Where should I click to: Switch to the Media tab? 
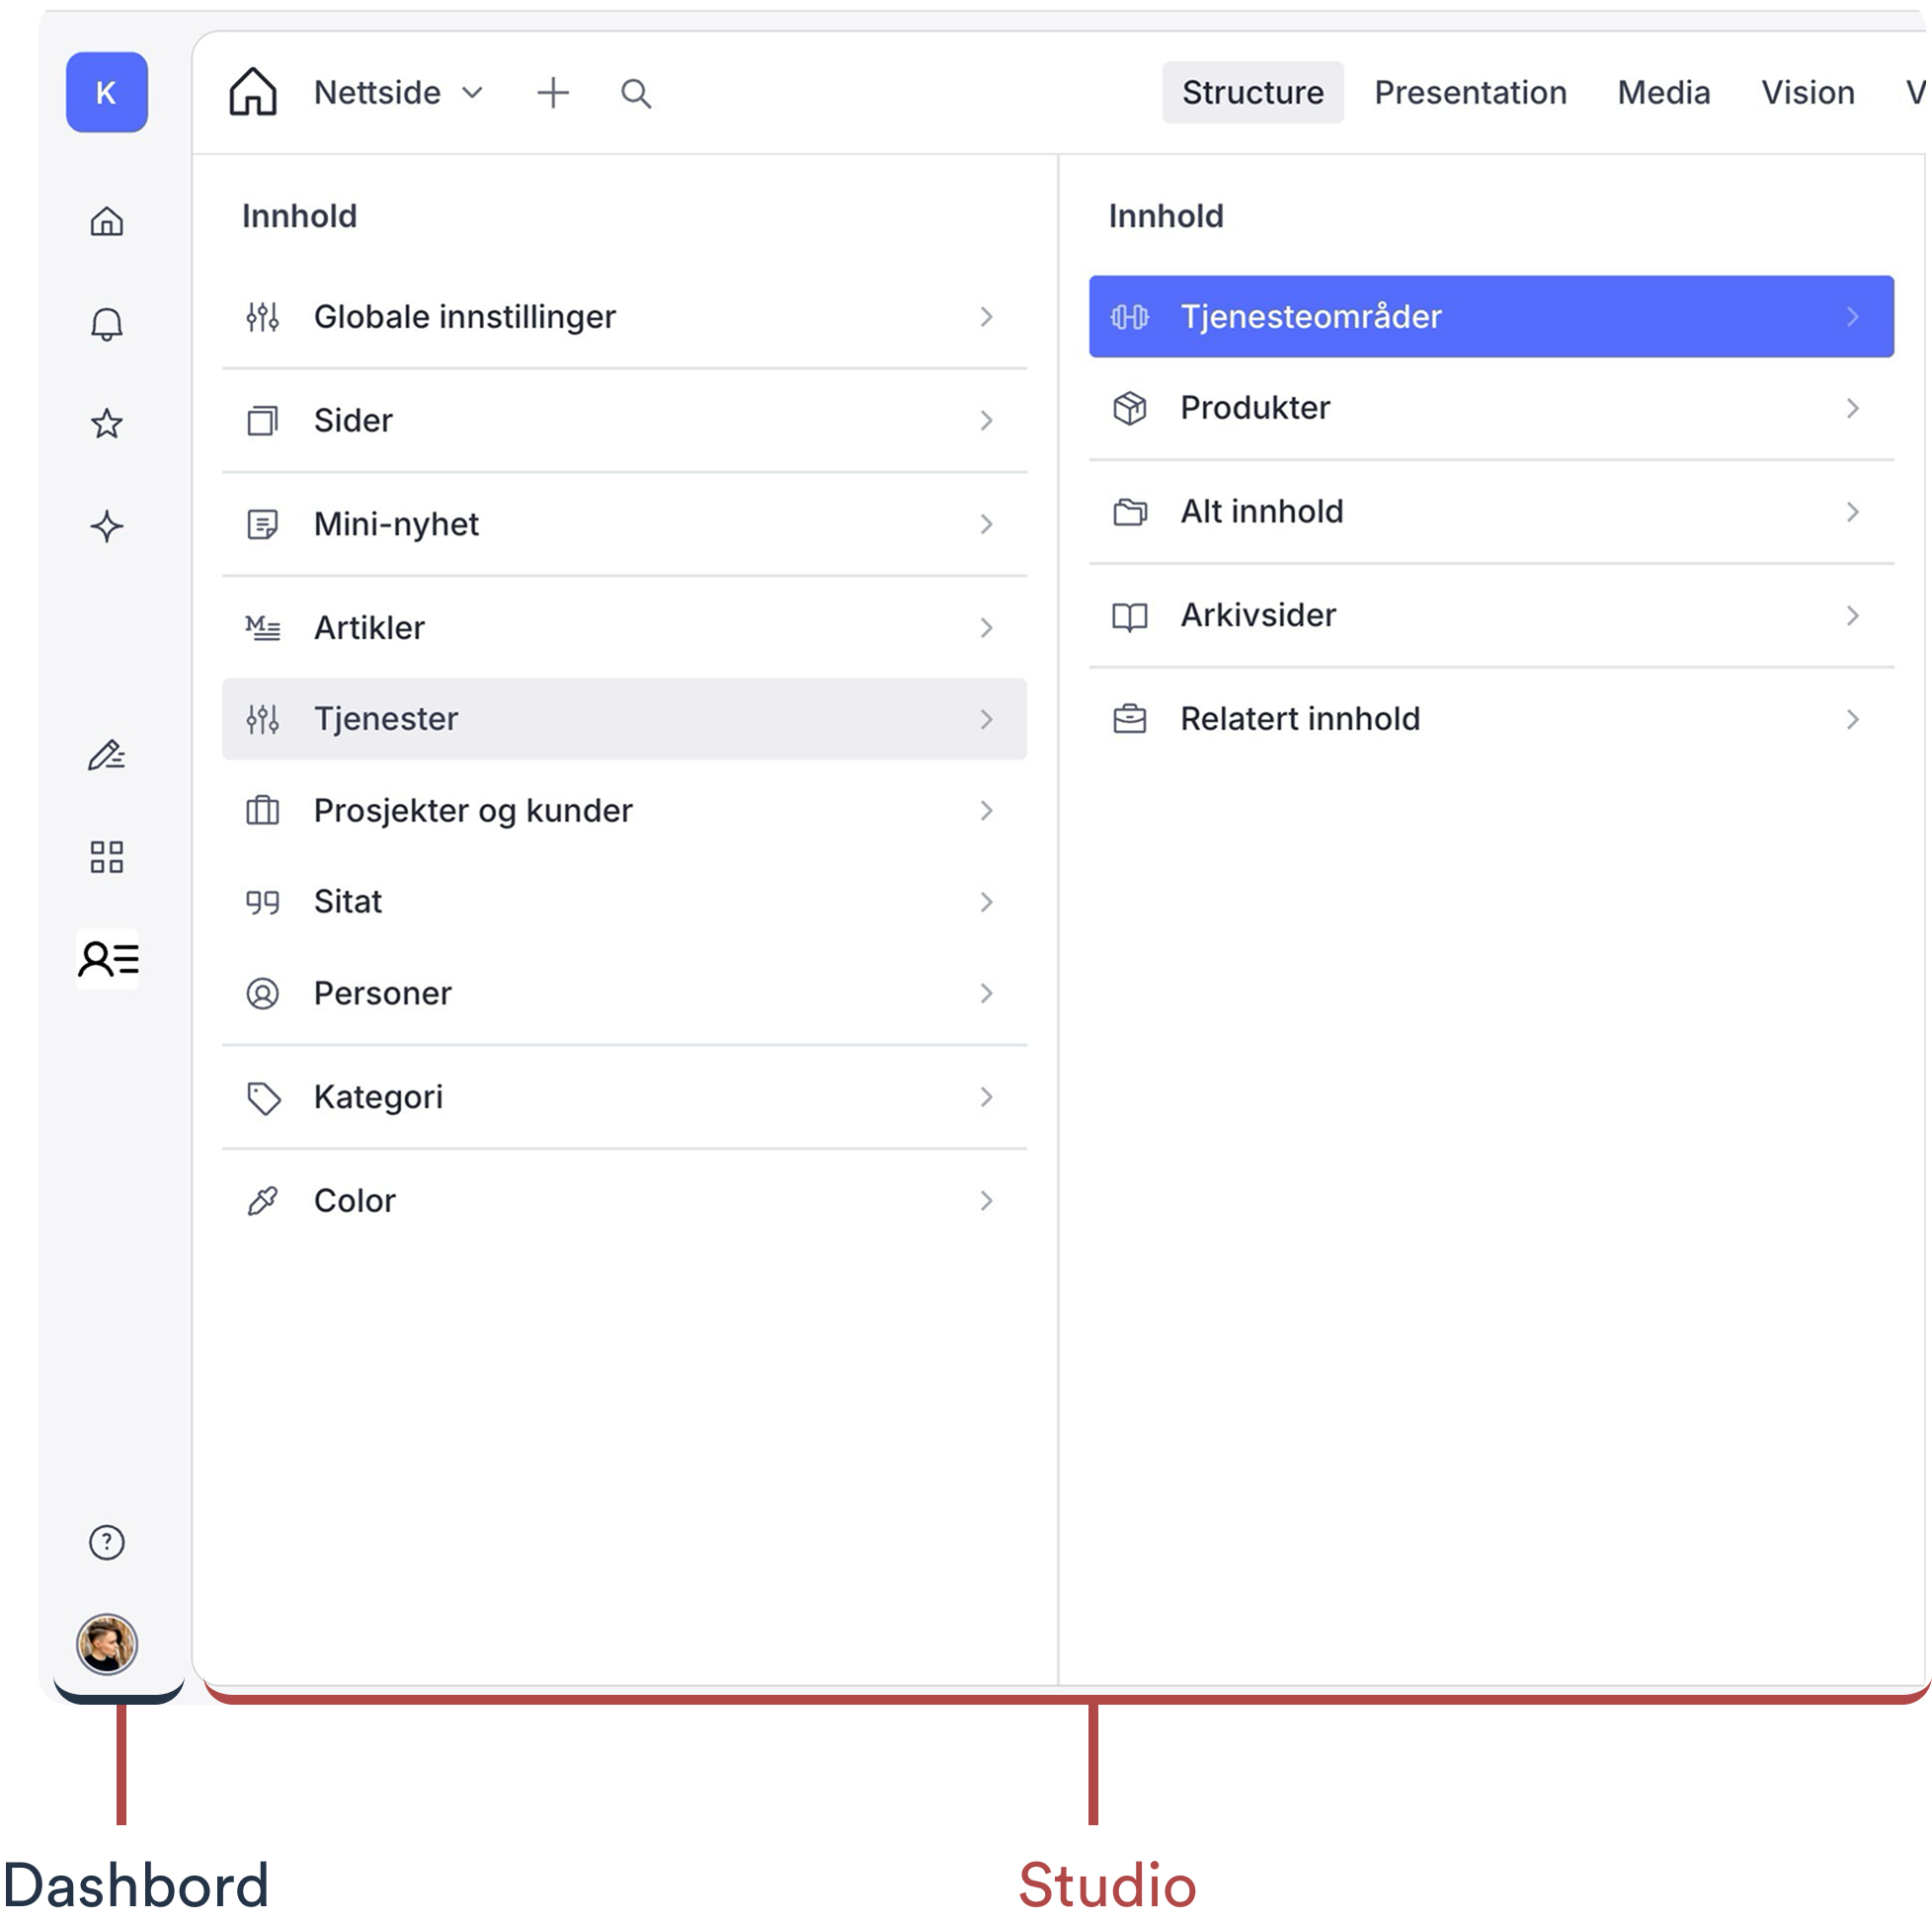click(x=1663, y=93)
